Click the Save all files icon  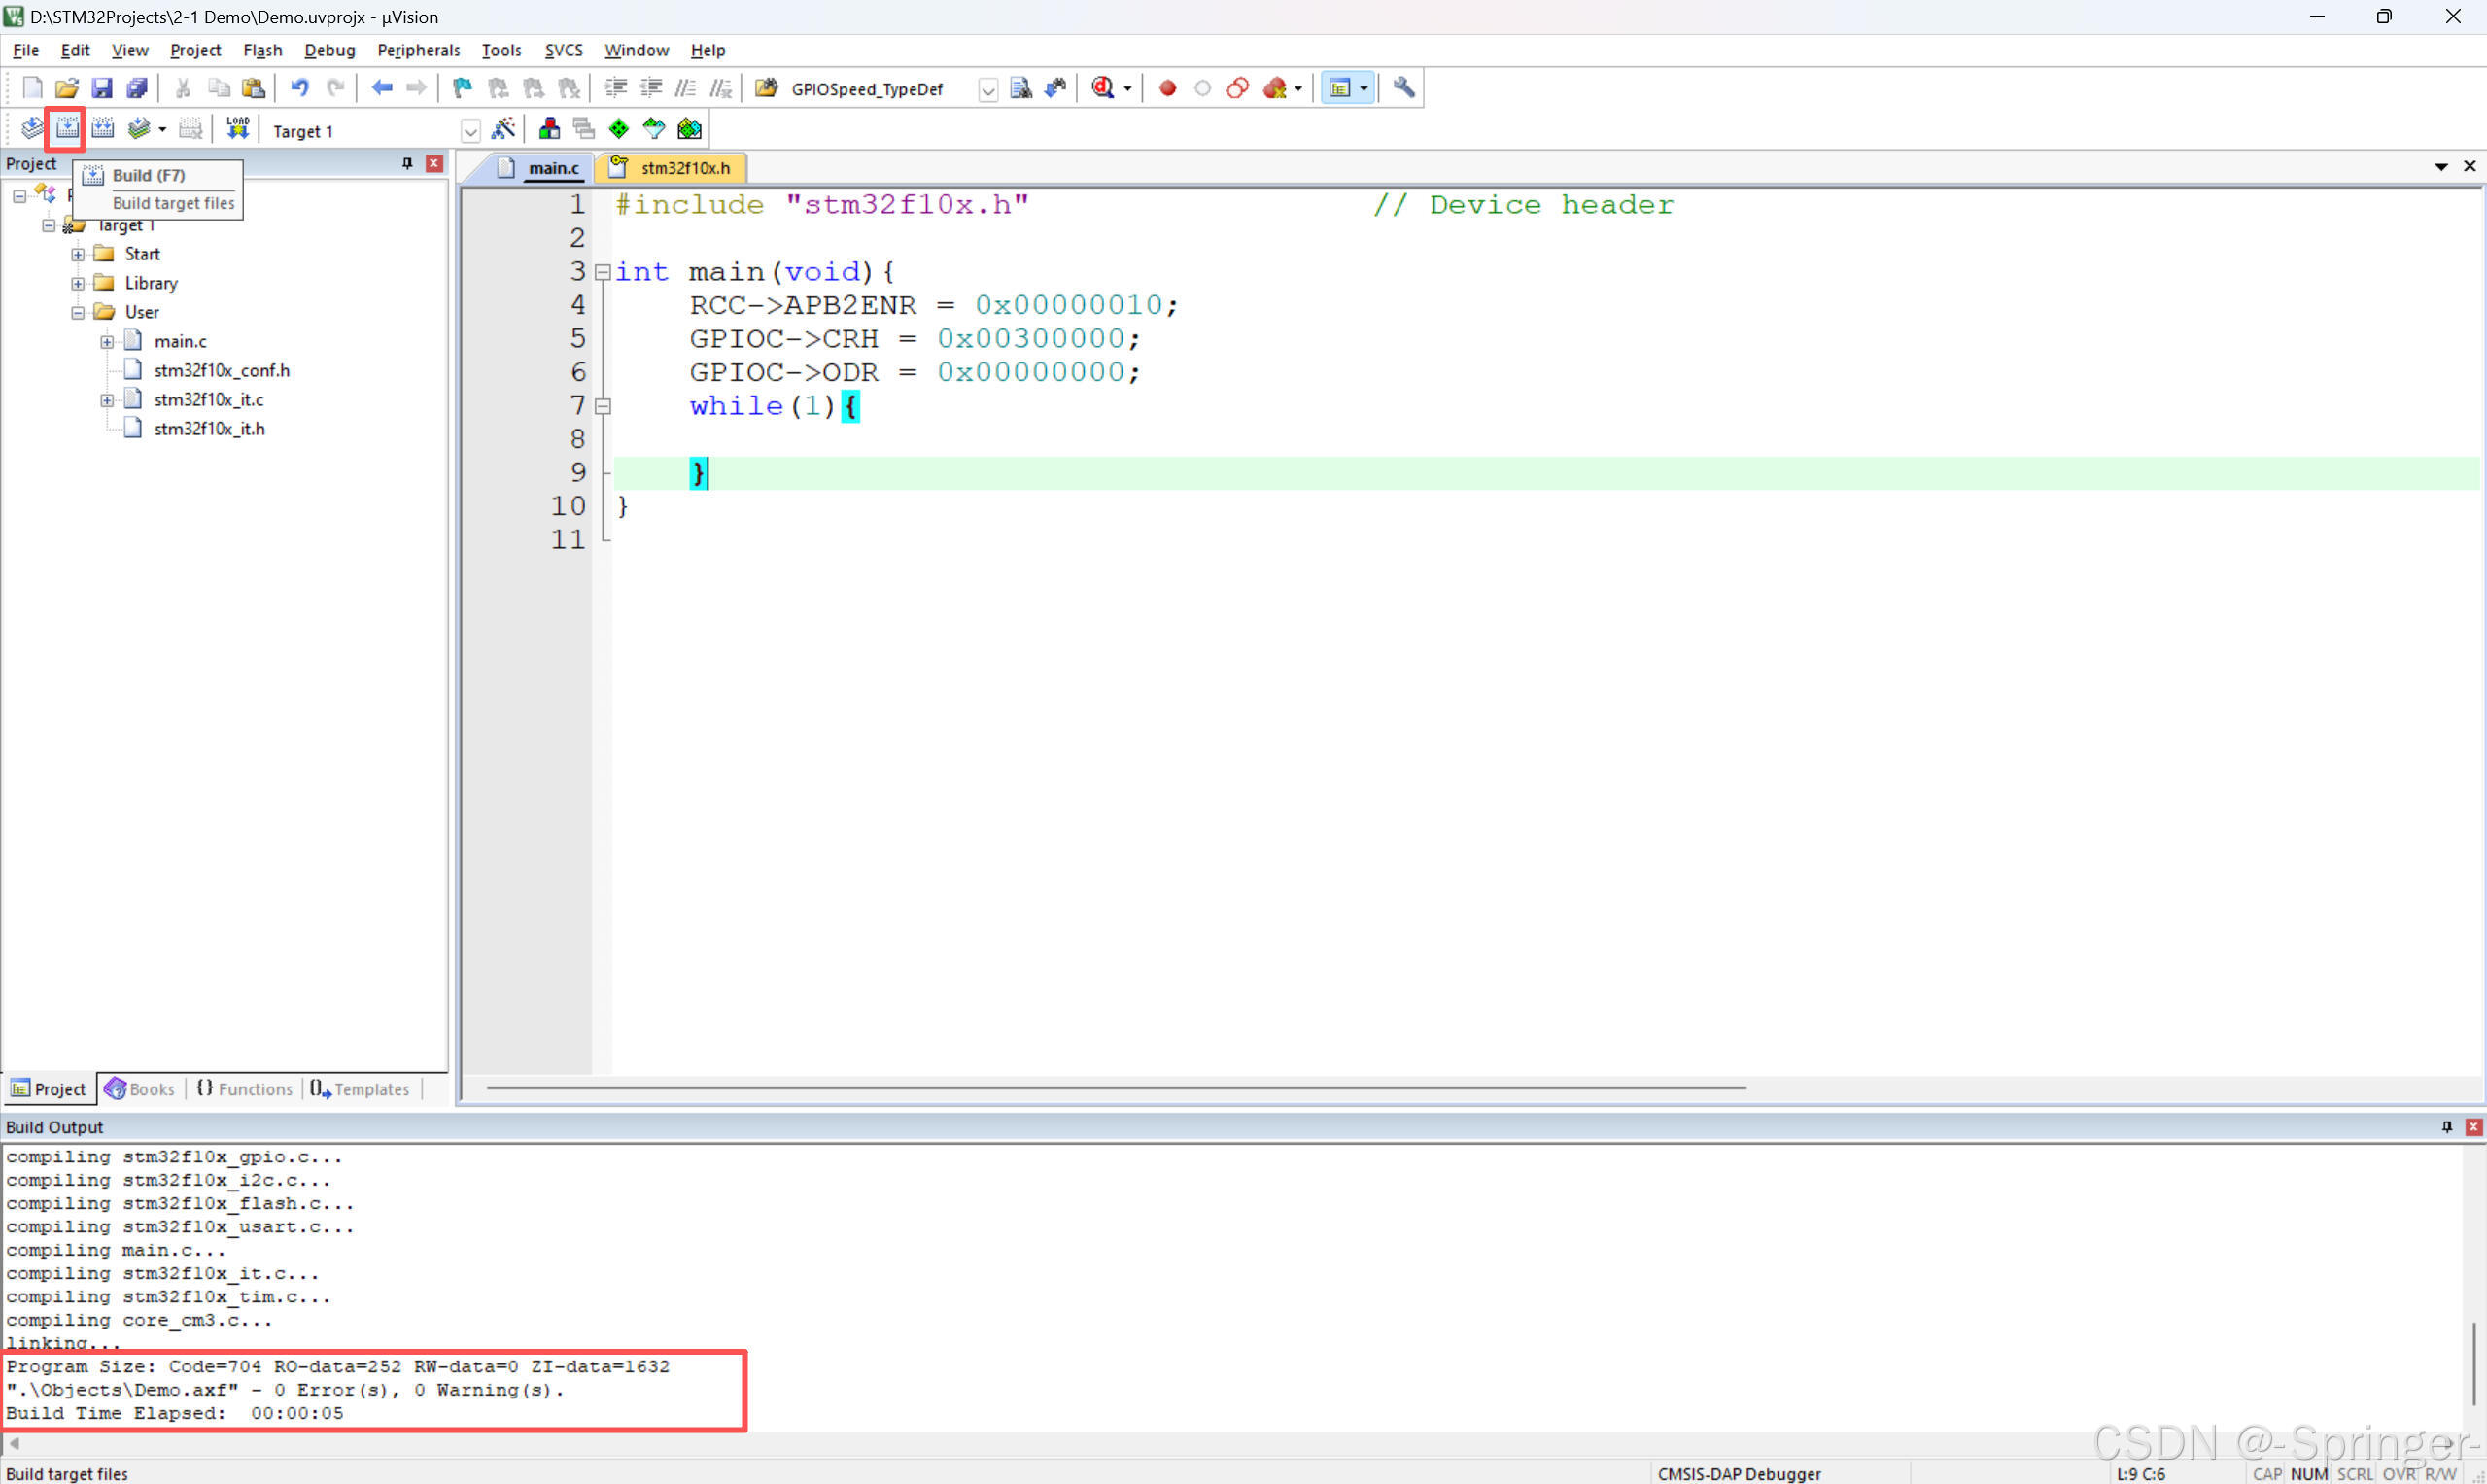click(137, 88)
